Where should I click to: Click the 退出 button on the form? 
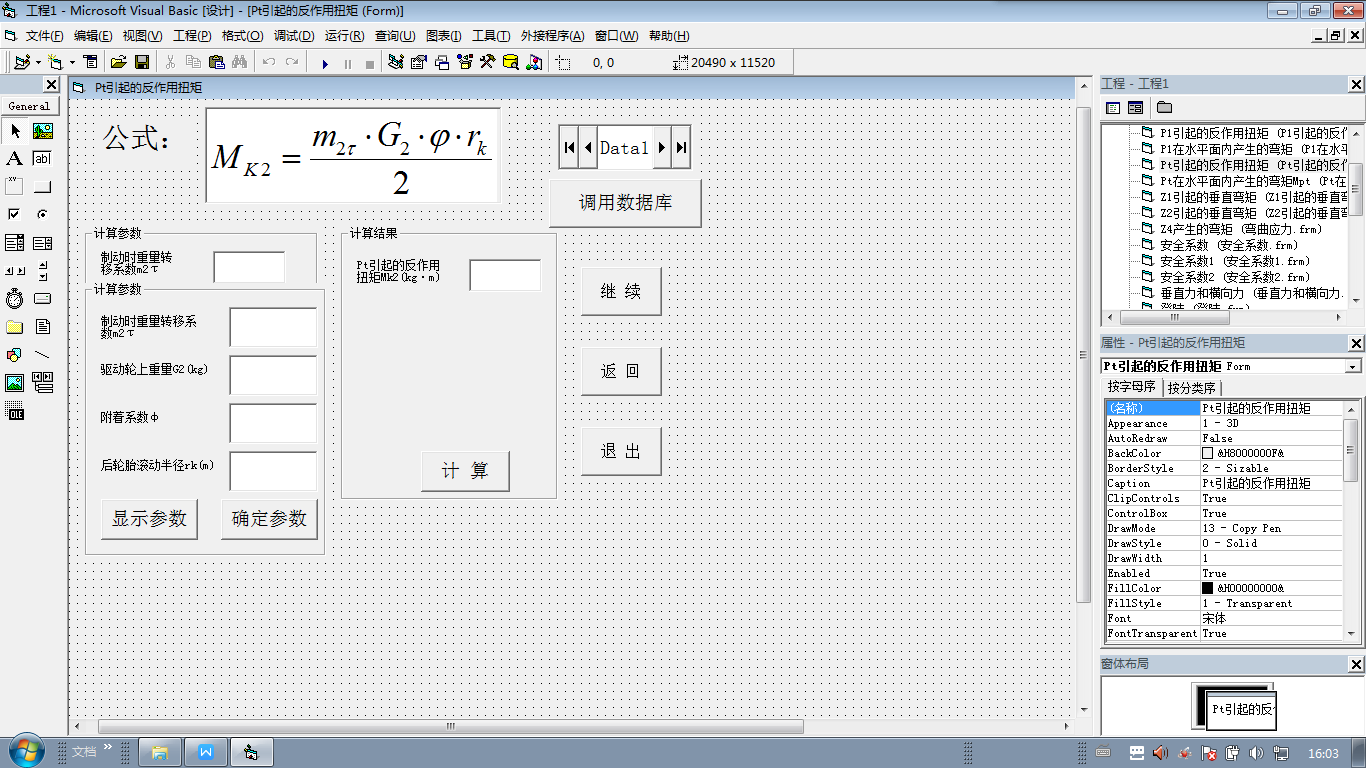click(621, 451)
